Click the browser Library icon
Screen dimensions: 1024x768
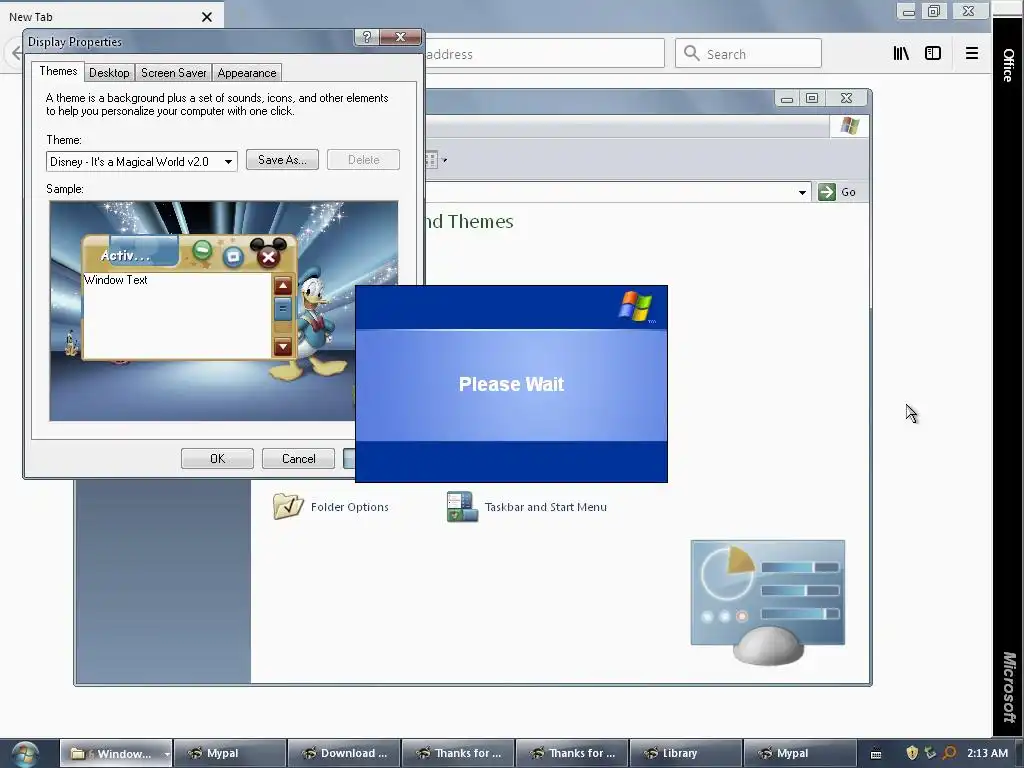tap(901, 54)
